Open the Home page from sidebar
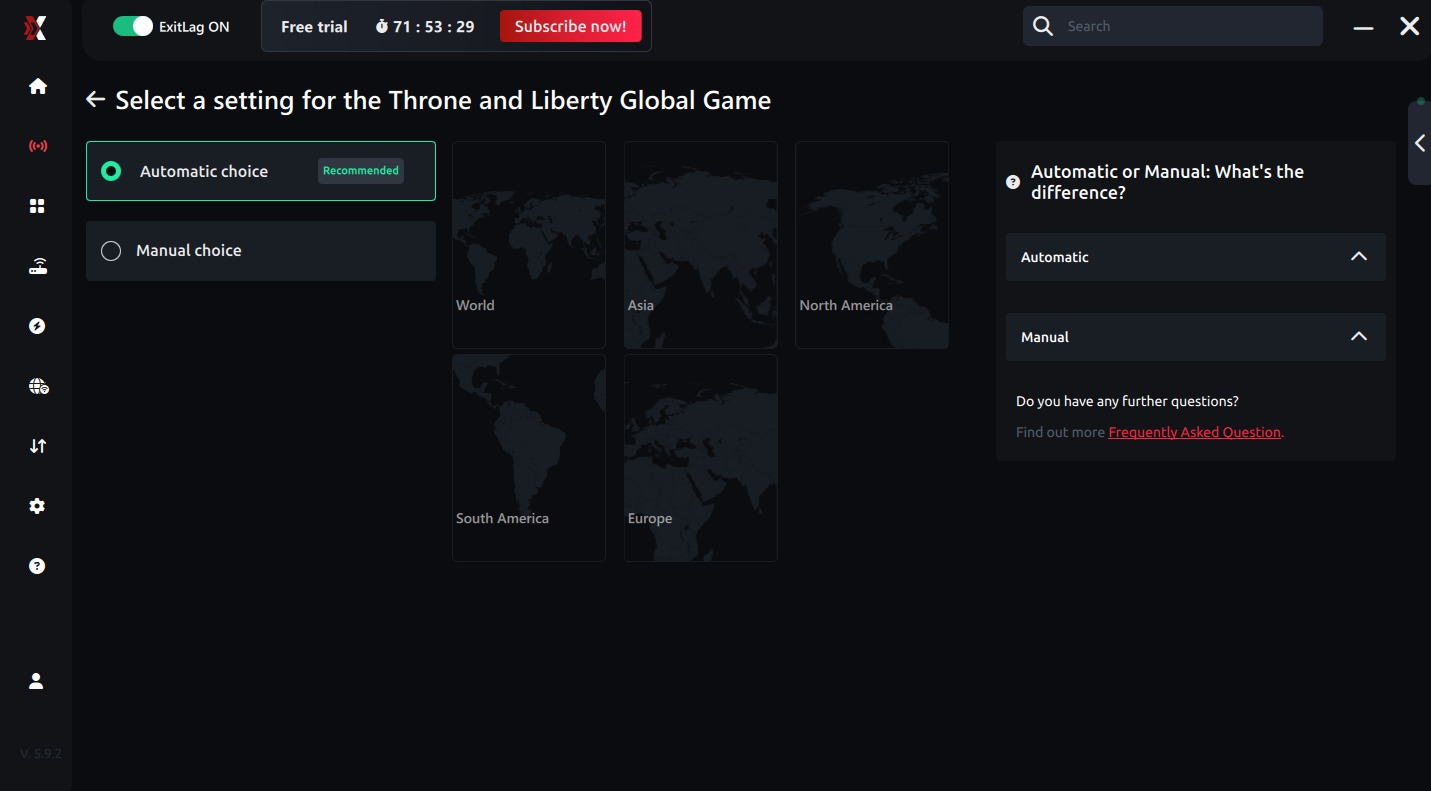The height and width of the screenshot is (791, 1431). coord(38,86)
